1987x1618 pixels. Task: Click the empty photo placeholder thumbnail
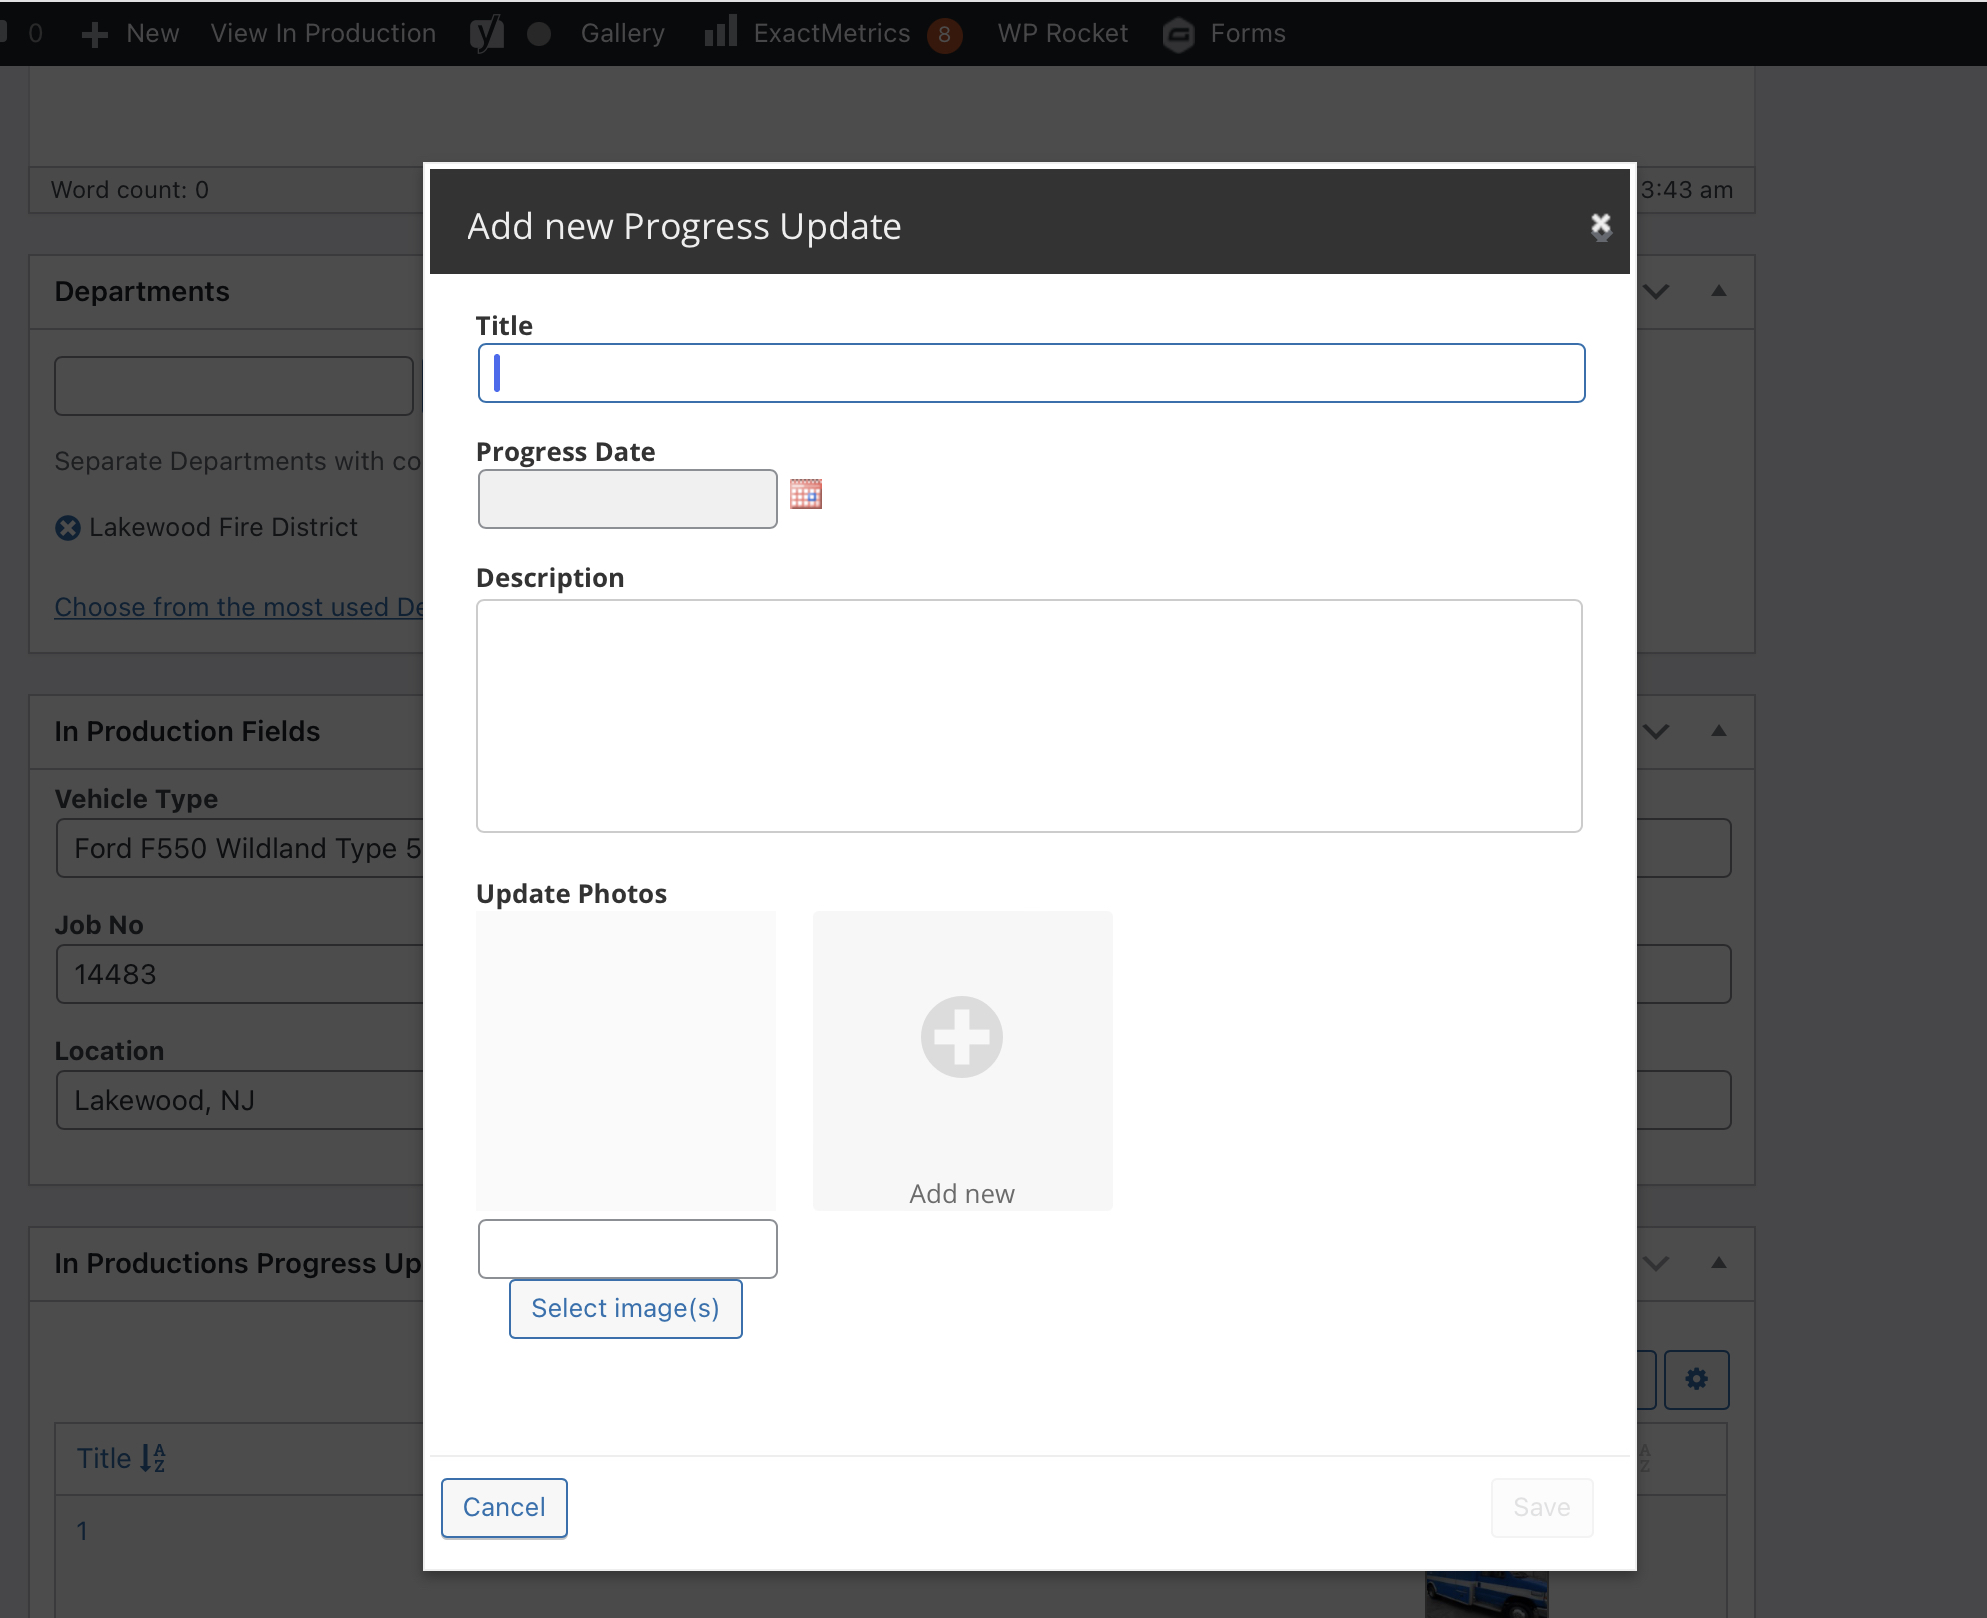(x=626, y=1060)
